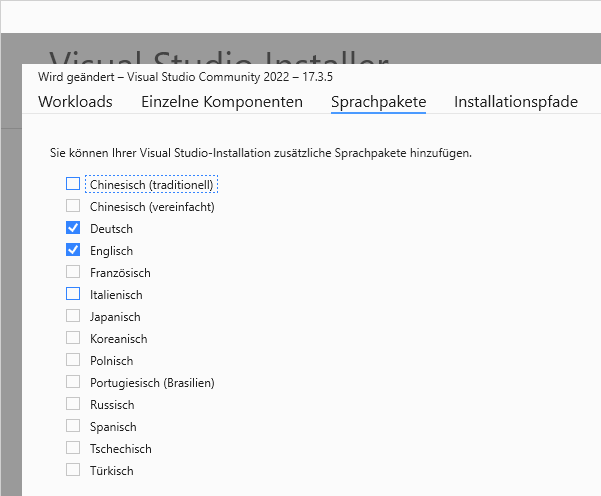Click the Deutsch label text
This screenshot has width=601, height=496.
[x=111, y=229]
